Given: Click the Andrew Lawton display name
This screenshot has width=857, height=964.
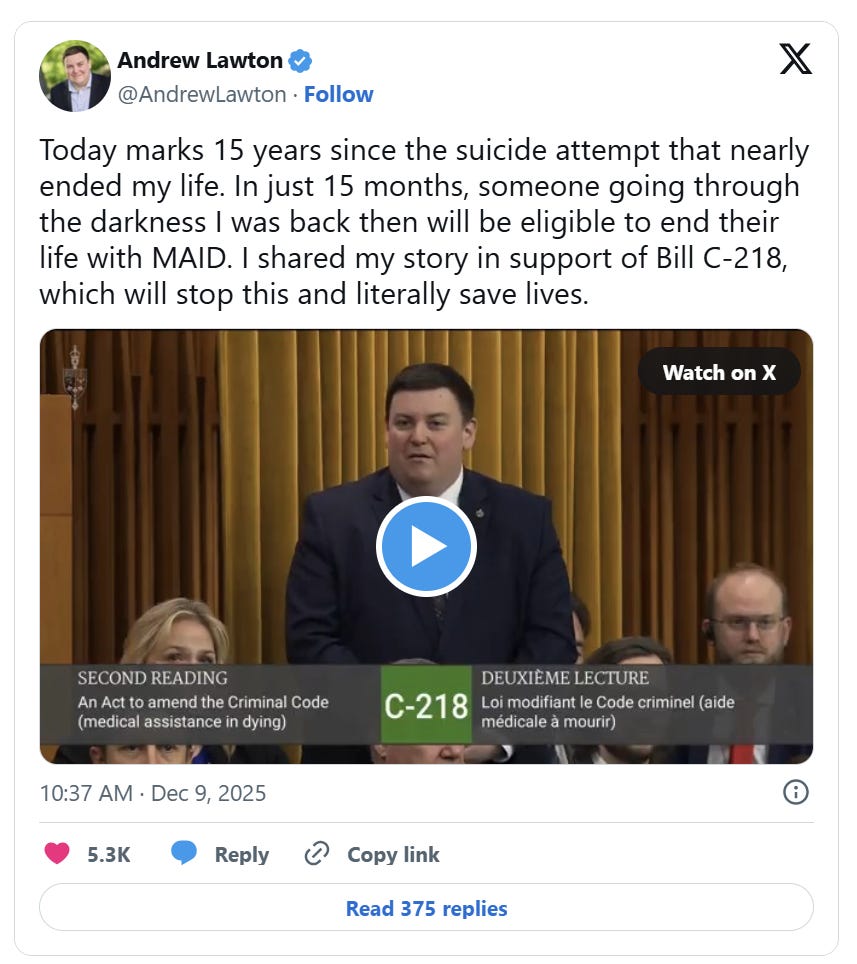Looking at the screenshot, I should pyautogui.click(x=200, y=60).
